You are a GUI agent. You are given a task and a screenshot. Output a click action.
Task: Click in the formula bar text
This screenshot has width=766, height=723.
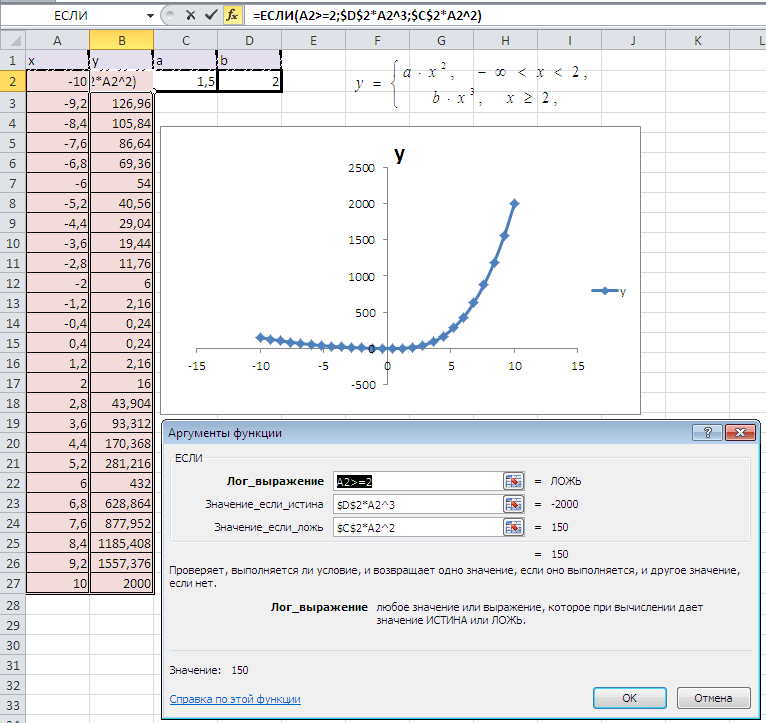point(367,16)
